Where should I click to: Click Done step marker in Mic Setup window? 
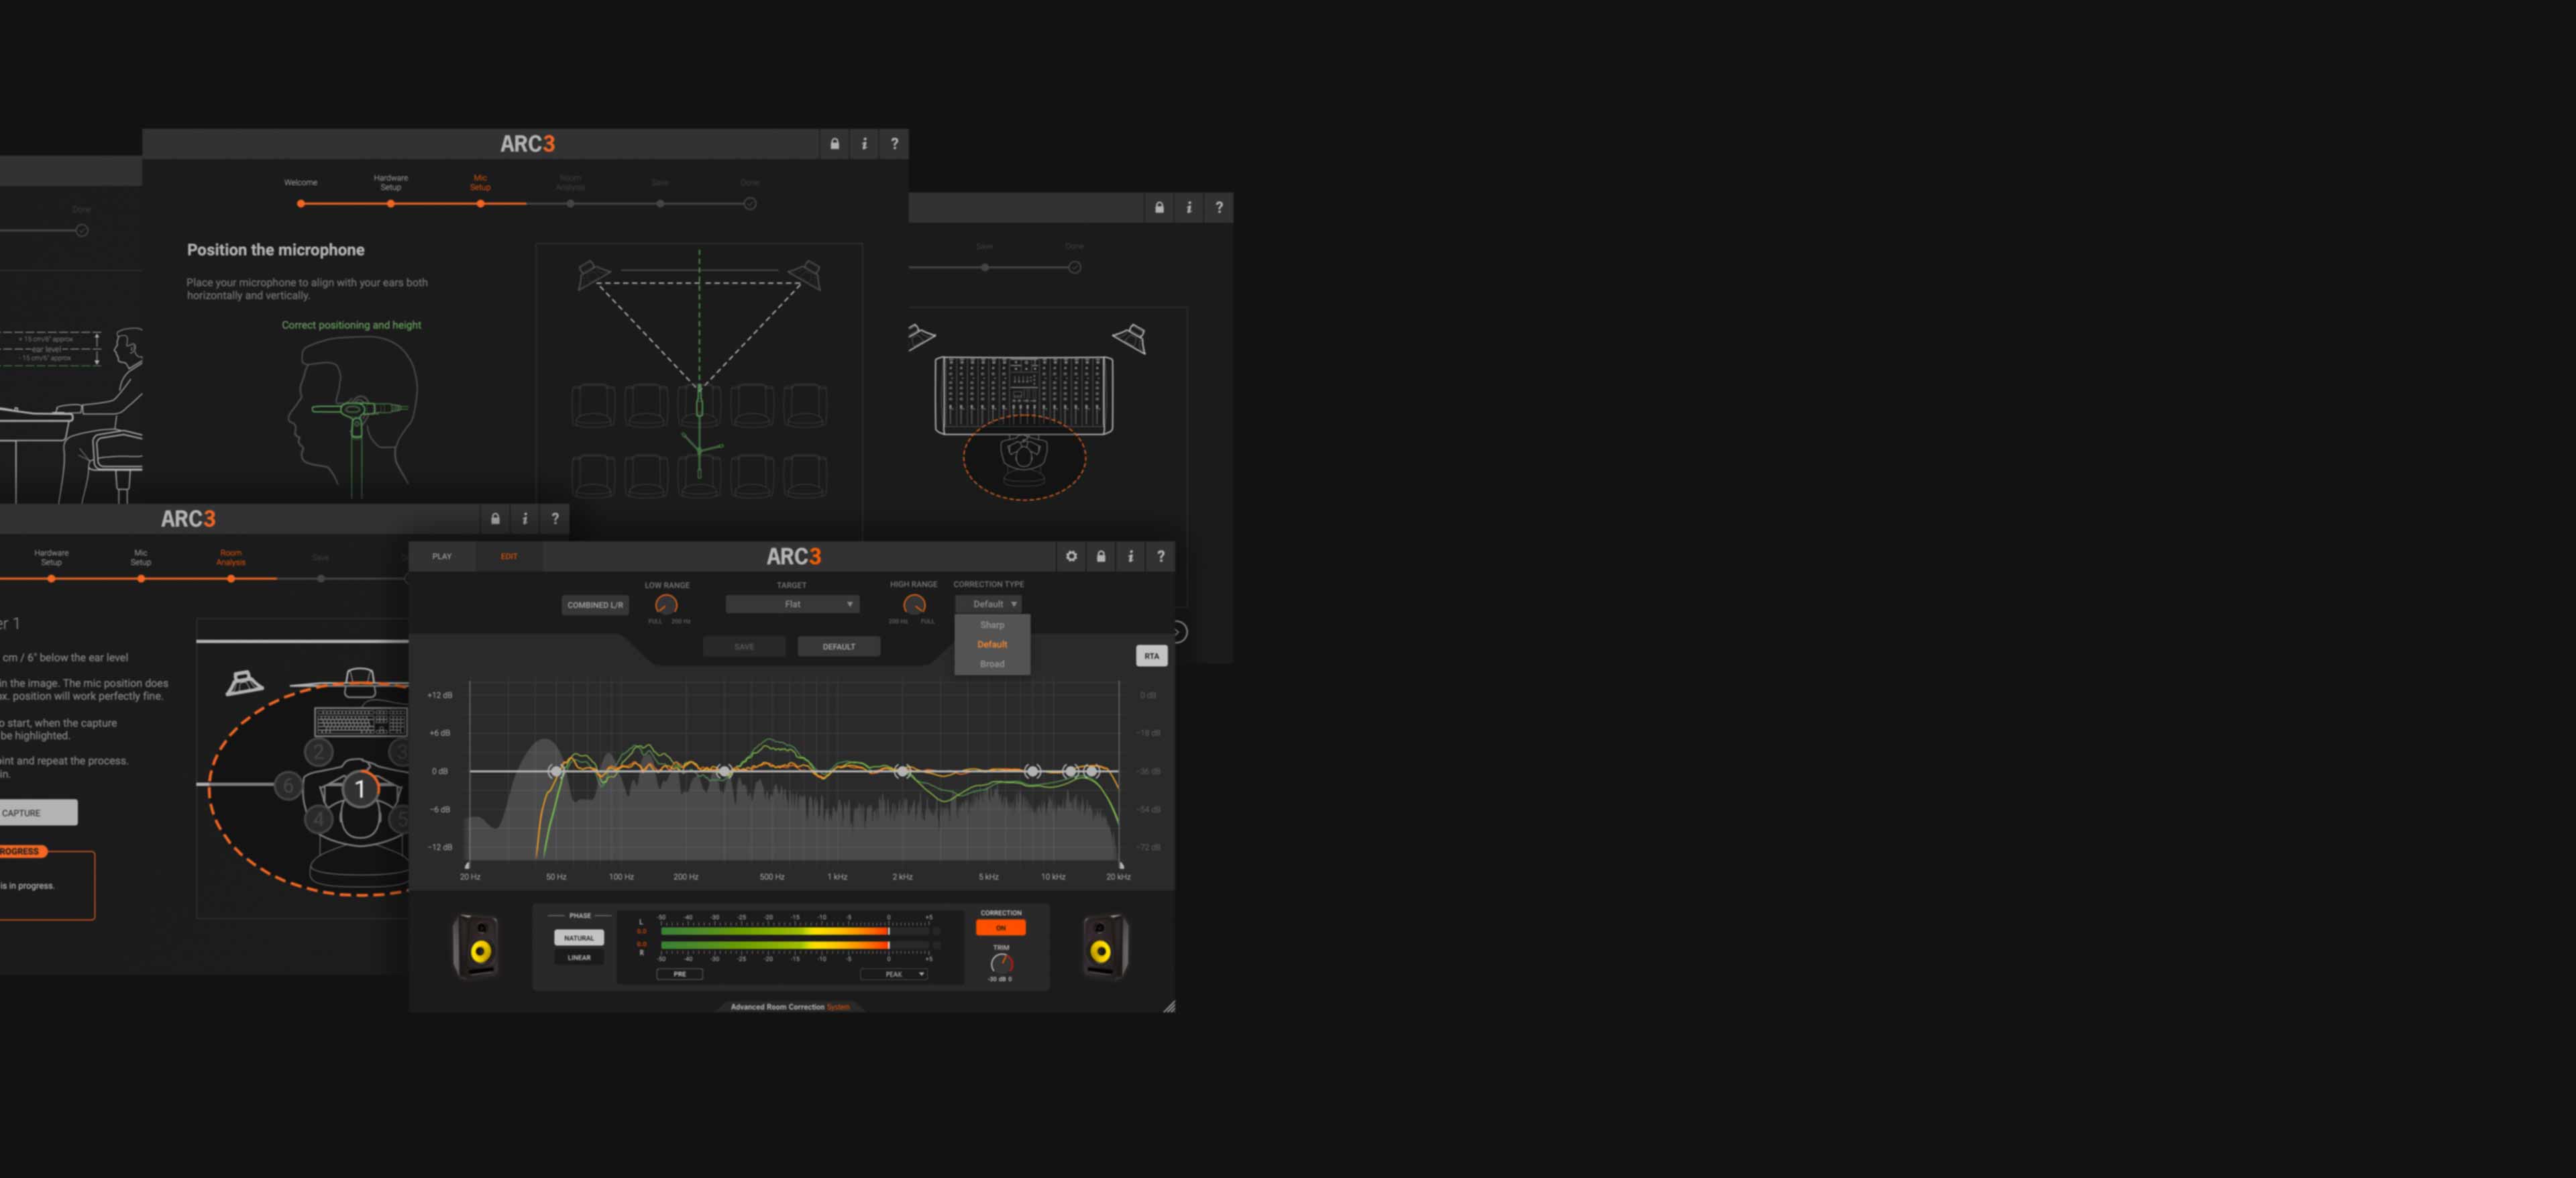point(750,204)
